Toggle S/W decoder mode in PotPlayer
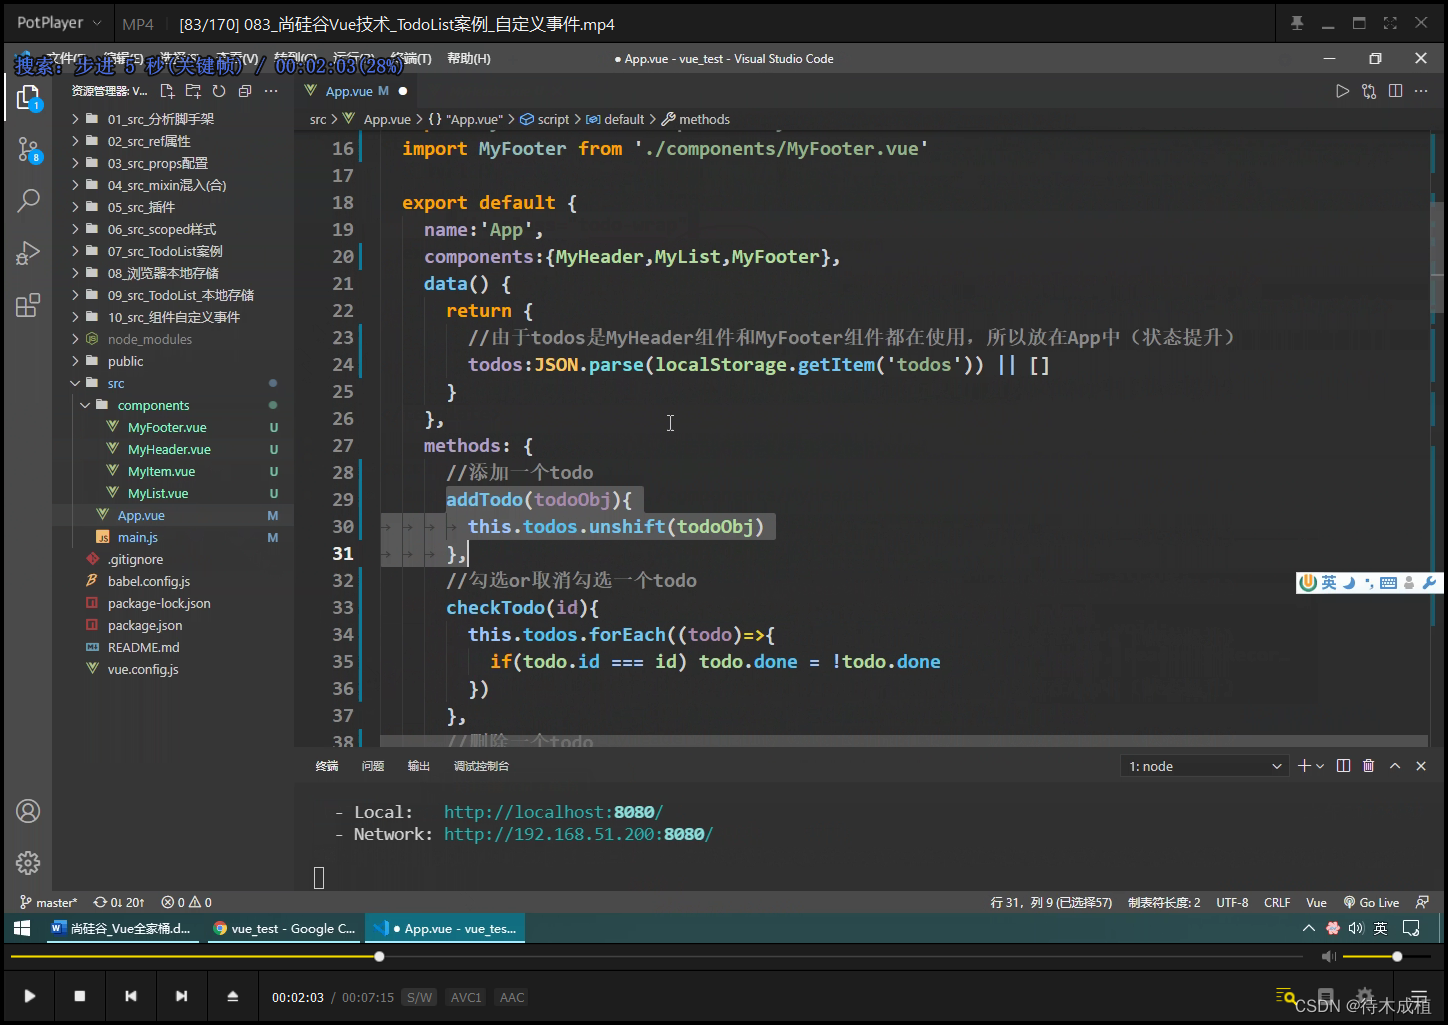Viewport: 1448px width, 1025px height. (420, 997)
